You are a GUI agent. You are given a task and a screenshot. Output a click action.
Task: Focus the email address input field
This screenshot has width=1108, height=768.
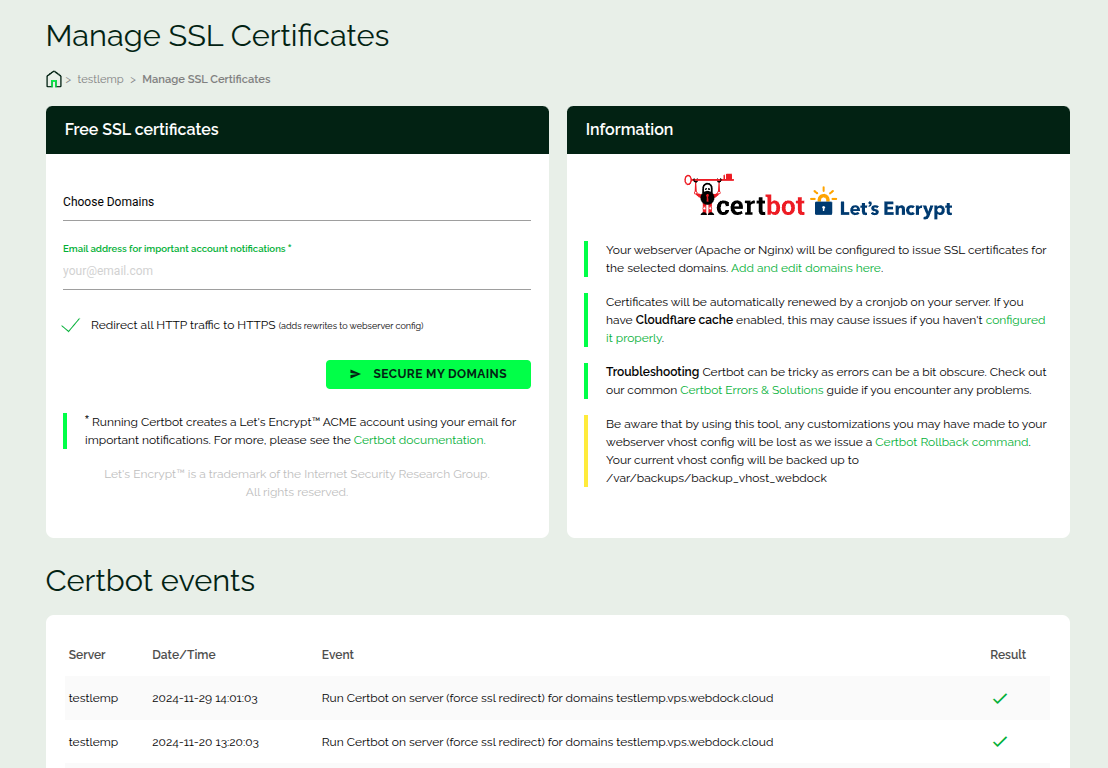pos(296,271)
